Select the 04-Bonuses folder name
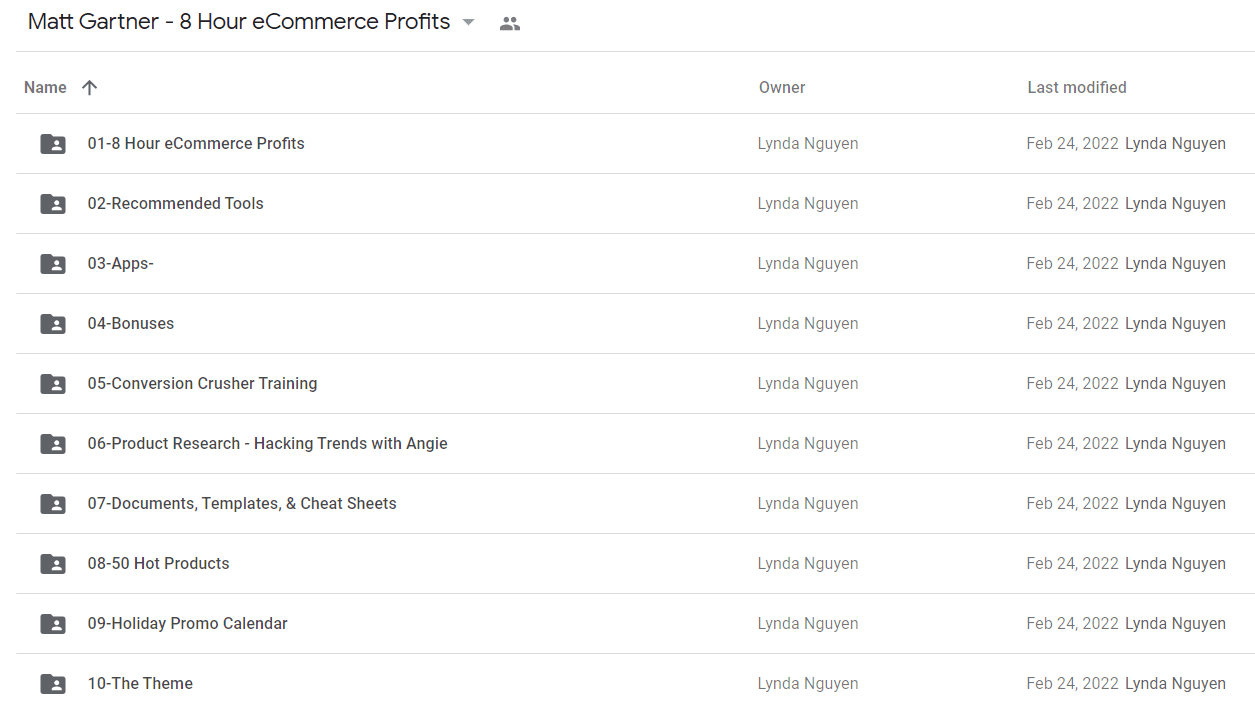The image size is (1255, 709). click(x=130, y=323)
